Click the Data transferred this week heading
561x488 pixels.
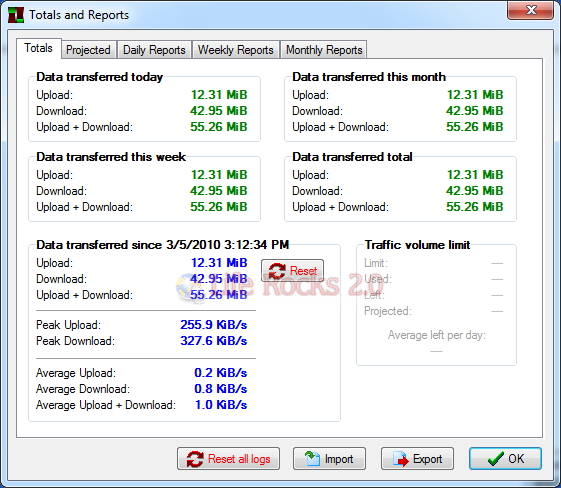111,157
